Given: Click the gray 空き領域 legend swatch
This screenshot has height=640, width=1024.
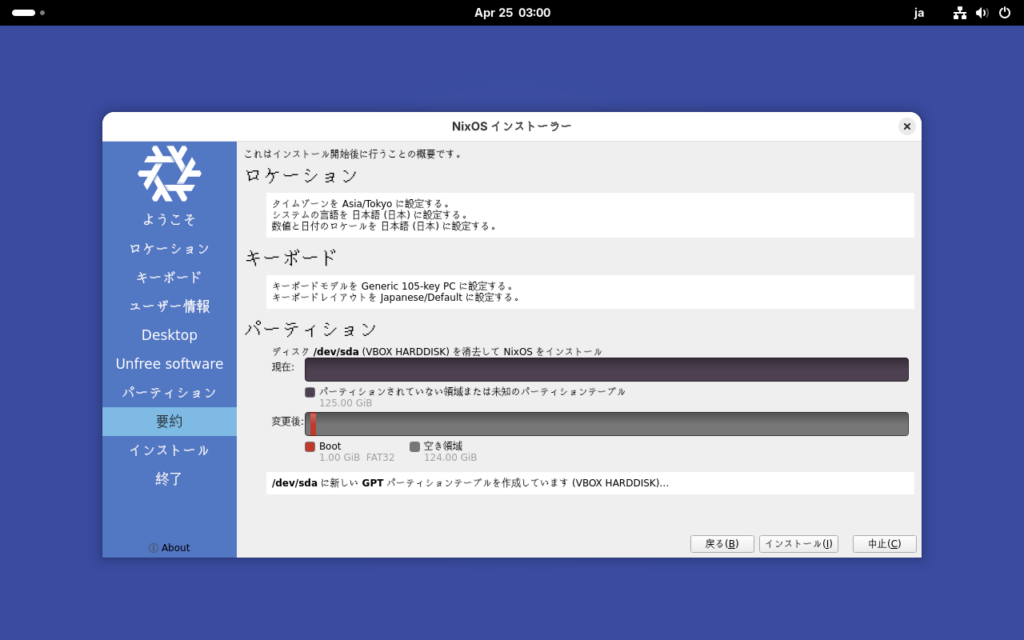Looking at the screenshot, I should tap(414, 446).
